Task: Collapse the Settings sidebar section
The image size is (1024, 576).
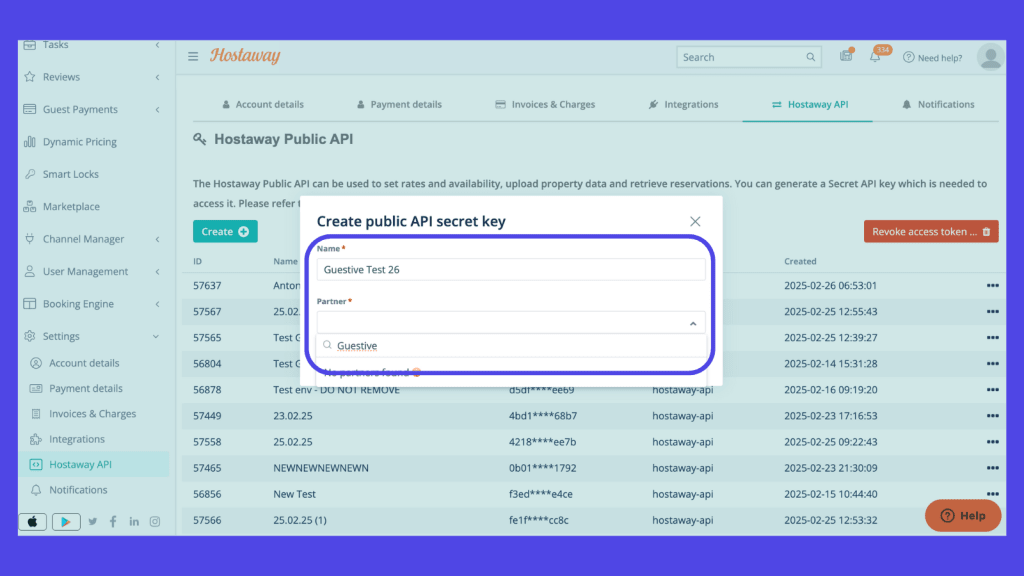Action: pos(156,336)
